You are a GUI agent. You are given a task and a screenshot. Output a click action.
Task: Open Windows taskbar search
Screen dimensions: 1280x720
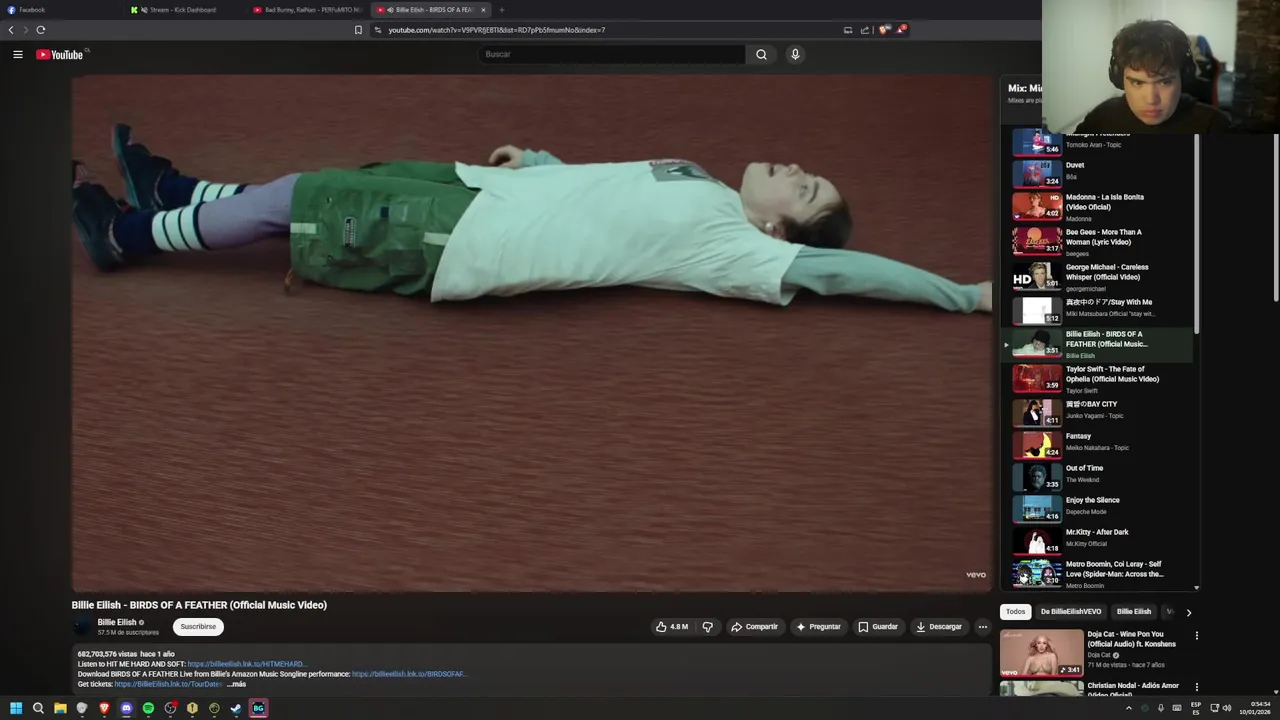(x=38, y=708)
